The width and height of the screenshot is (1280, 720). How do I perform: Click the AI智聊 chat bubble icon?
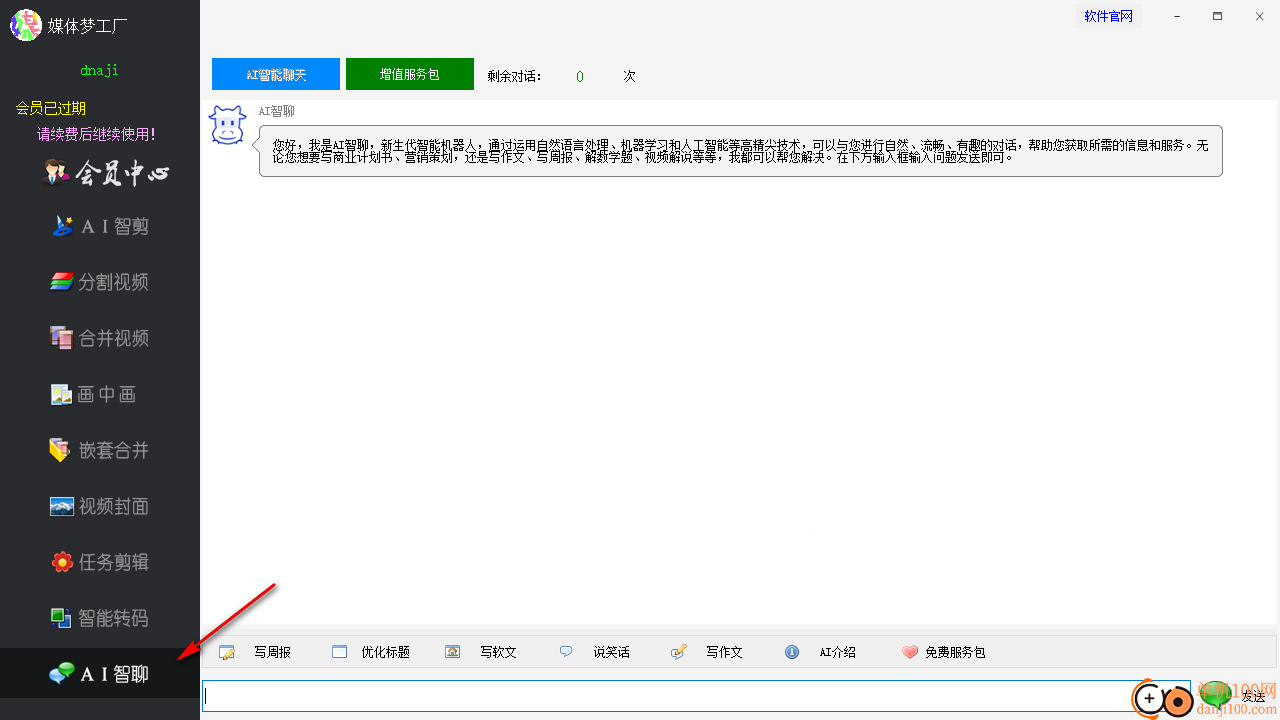(62, 674)
